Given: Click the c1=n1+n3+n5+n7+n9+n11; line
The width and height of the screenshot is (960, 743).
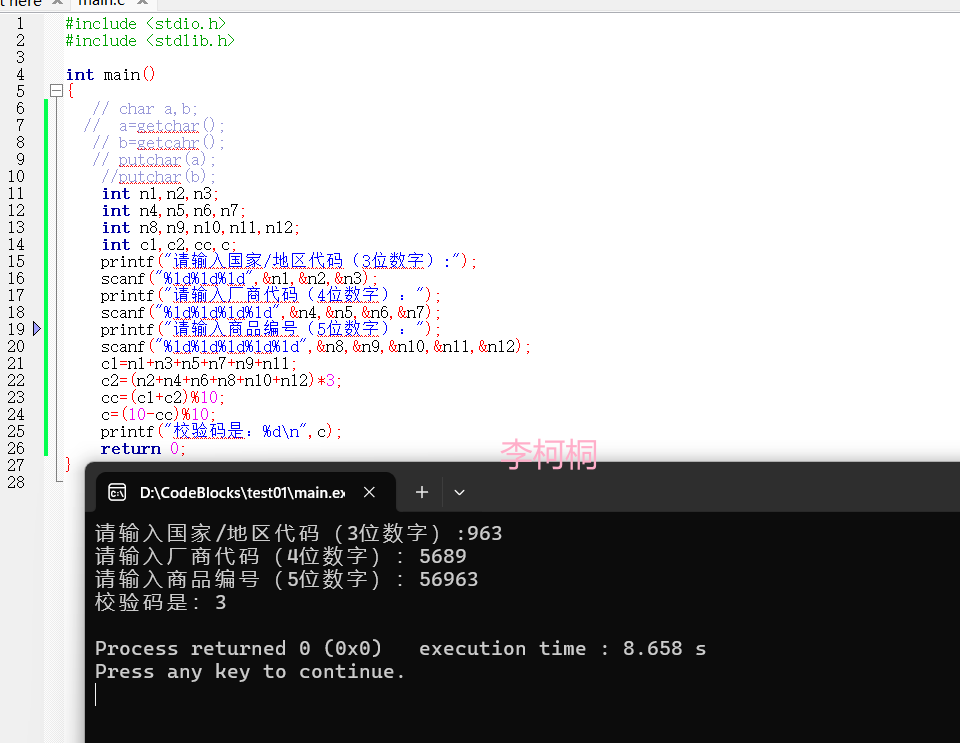Looking at the screenshot, I should tap(199, 364).
